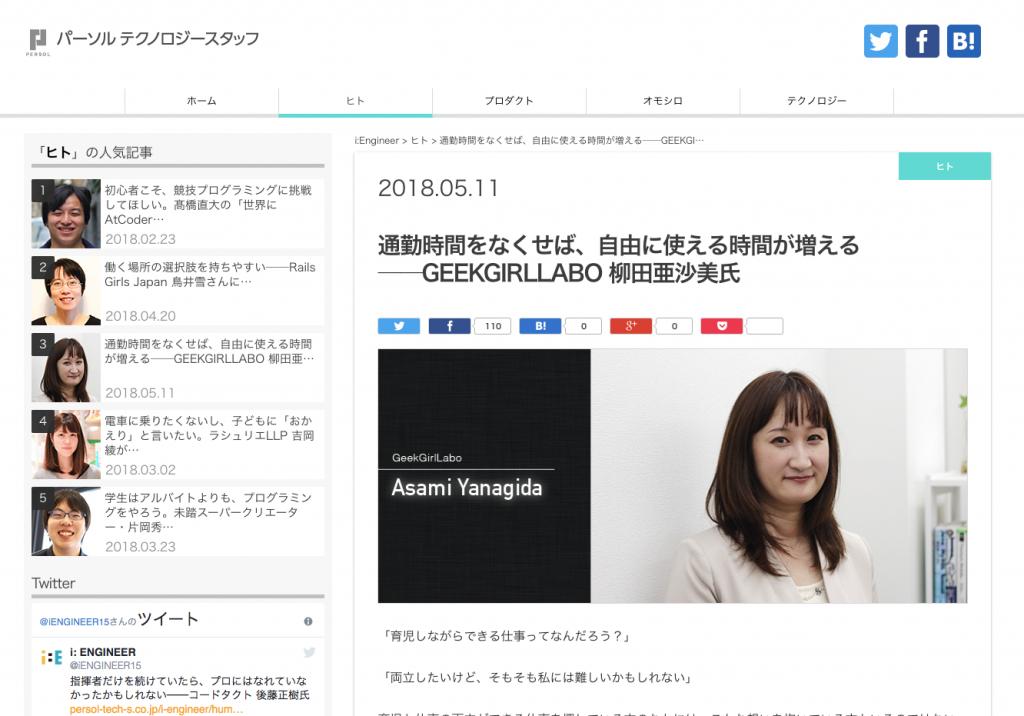Open the オモシロ navigation tab
1024x716 pixels.
pos(663,101)
